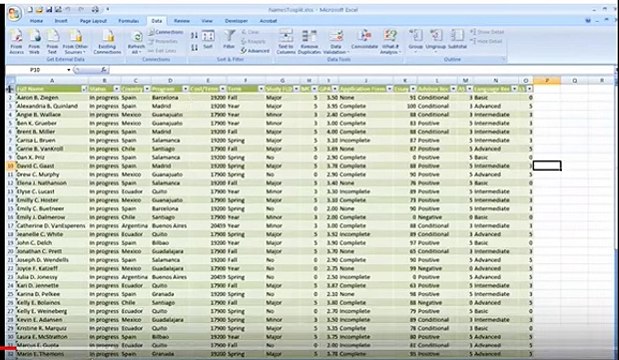The width and height of the screenshot is (619, 360).
Task: Switch to the Home ribbon tab
Action: point(36,21)
